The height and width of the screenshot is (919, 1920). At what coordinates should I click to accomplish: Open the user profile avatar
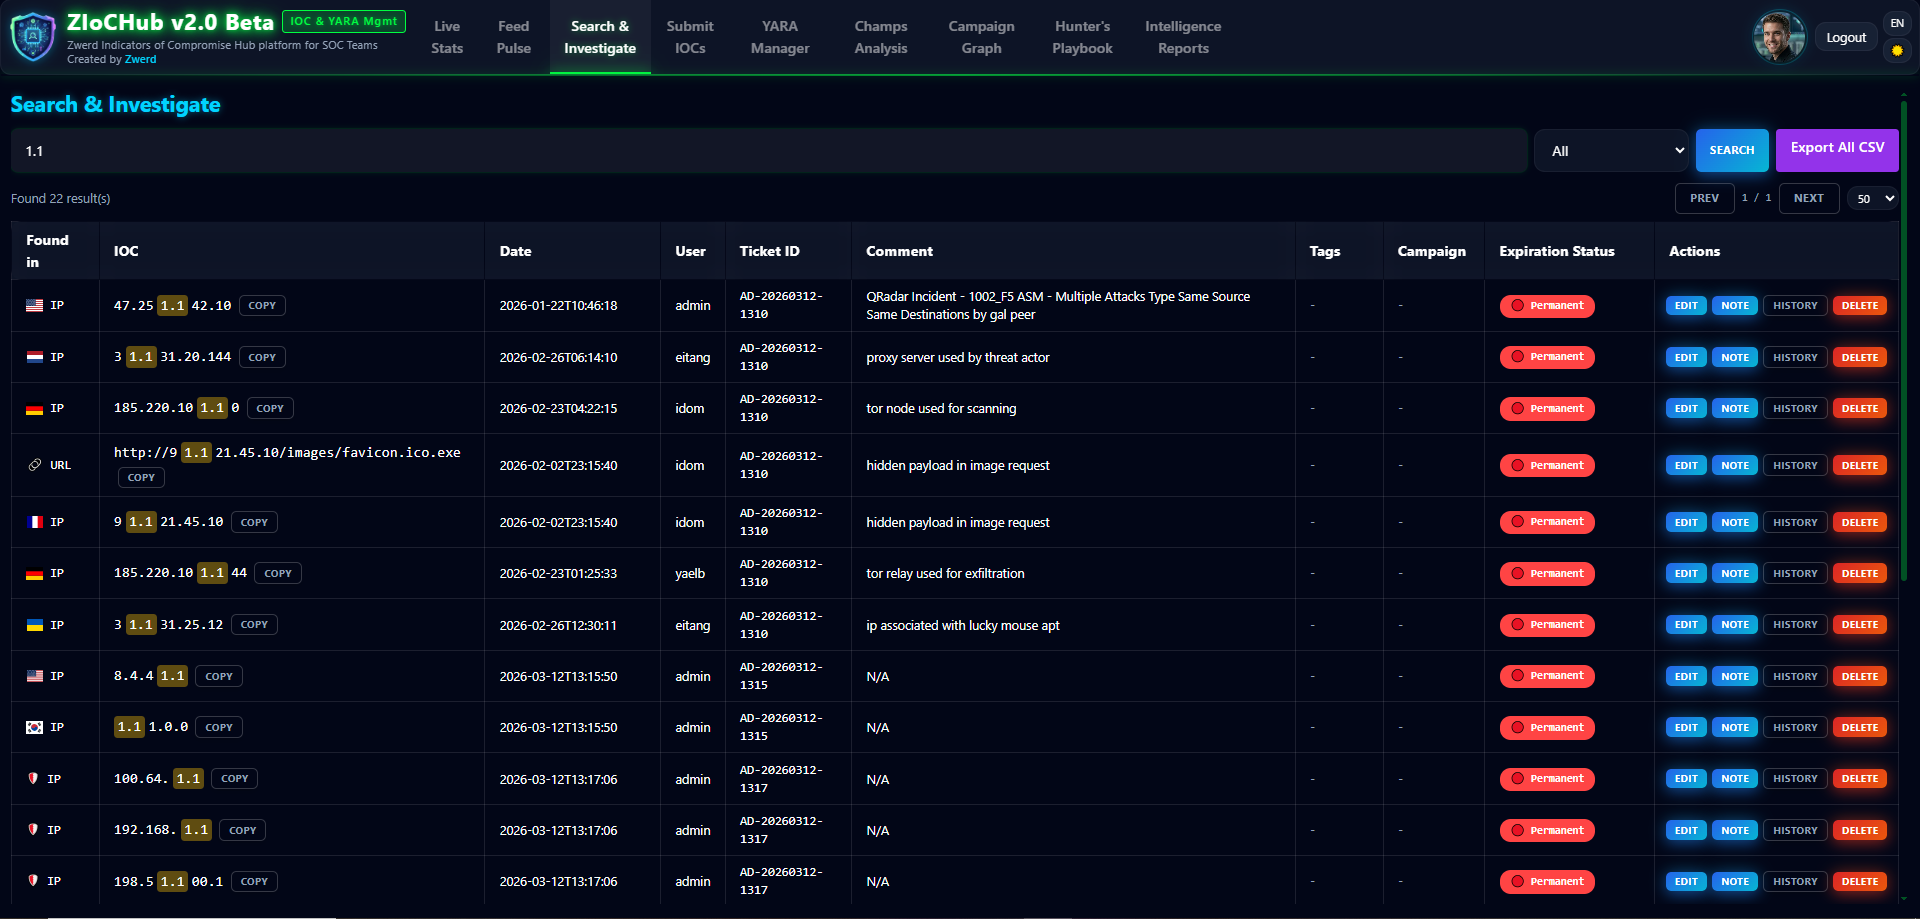click(1778, 37)
